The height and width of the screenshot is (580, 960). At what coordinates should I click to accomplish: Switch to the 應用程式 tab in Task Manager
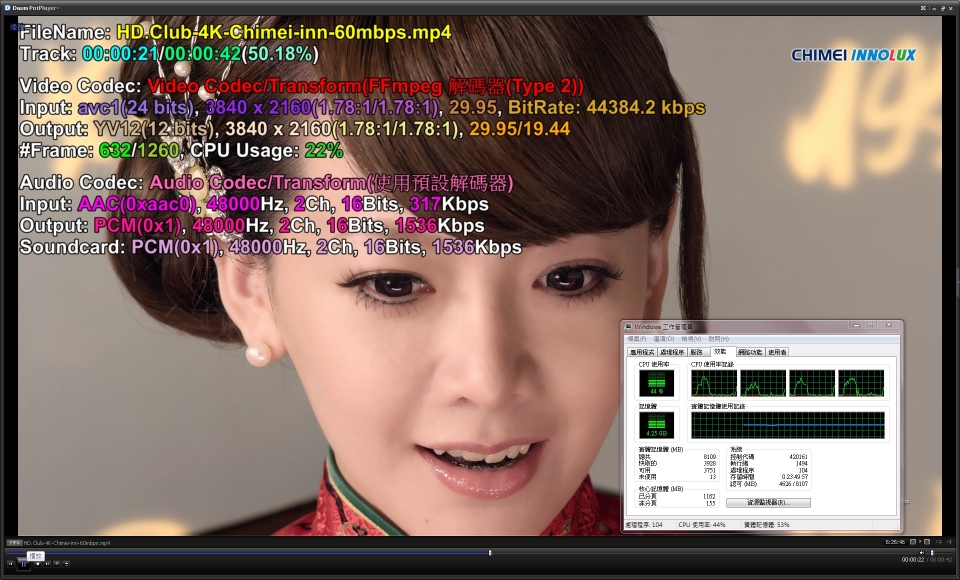(639, 352)
